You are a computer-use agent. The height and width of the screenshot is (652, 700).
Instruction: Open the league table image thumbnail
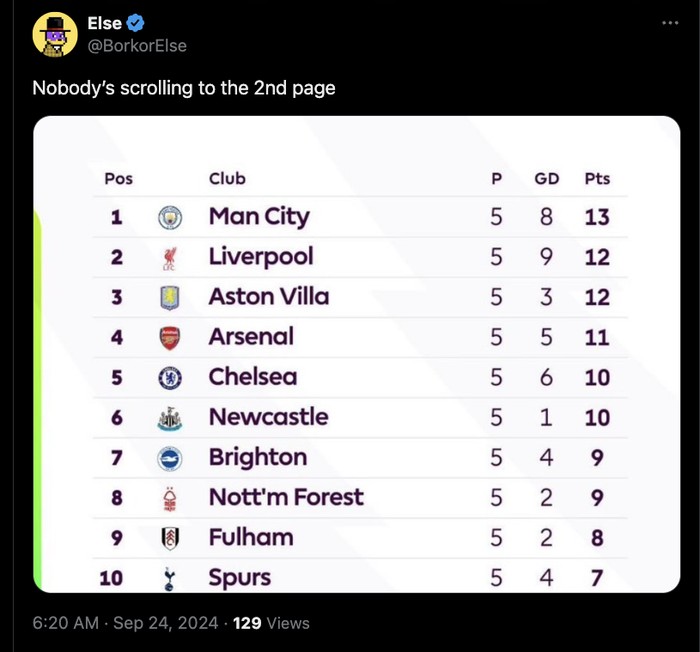(357, 354)
